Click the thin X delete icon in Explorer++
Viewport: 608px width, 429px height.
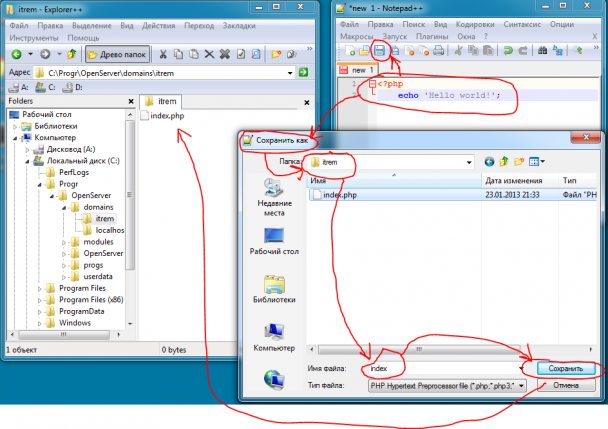point(209,54)
